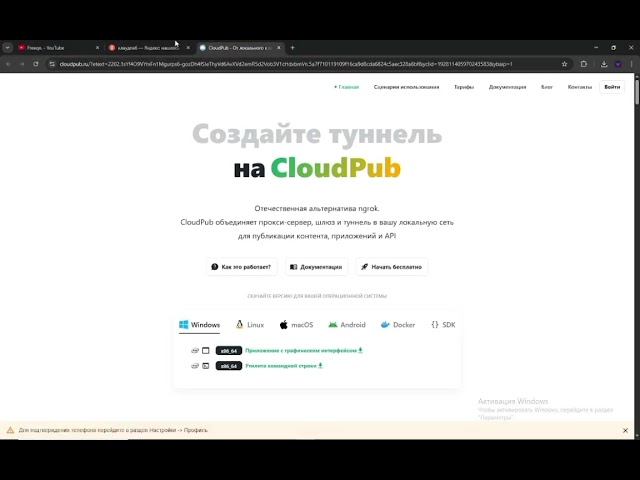Click the purple profile icon in toolbar

pos(618,64)
